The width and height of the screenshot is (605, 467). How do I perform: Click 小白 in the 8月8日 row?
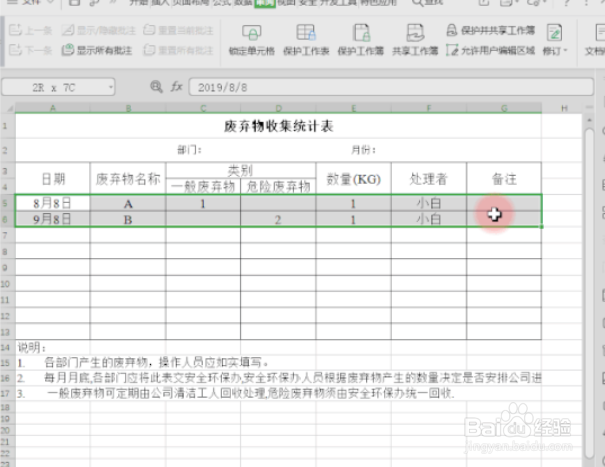click(x=429, y=203)
